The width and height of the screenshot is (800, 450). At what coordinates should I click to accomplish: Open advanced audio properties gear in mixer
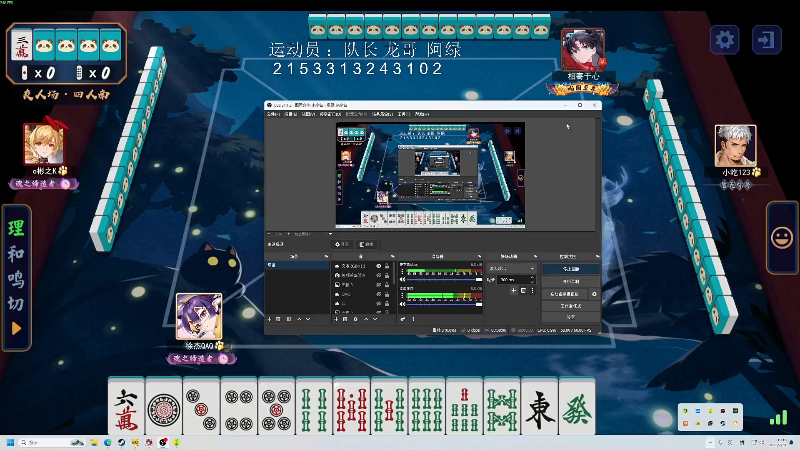click(403, 319)
